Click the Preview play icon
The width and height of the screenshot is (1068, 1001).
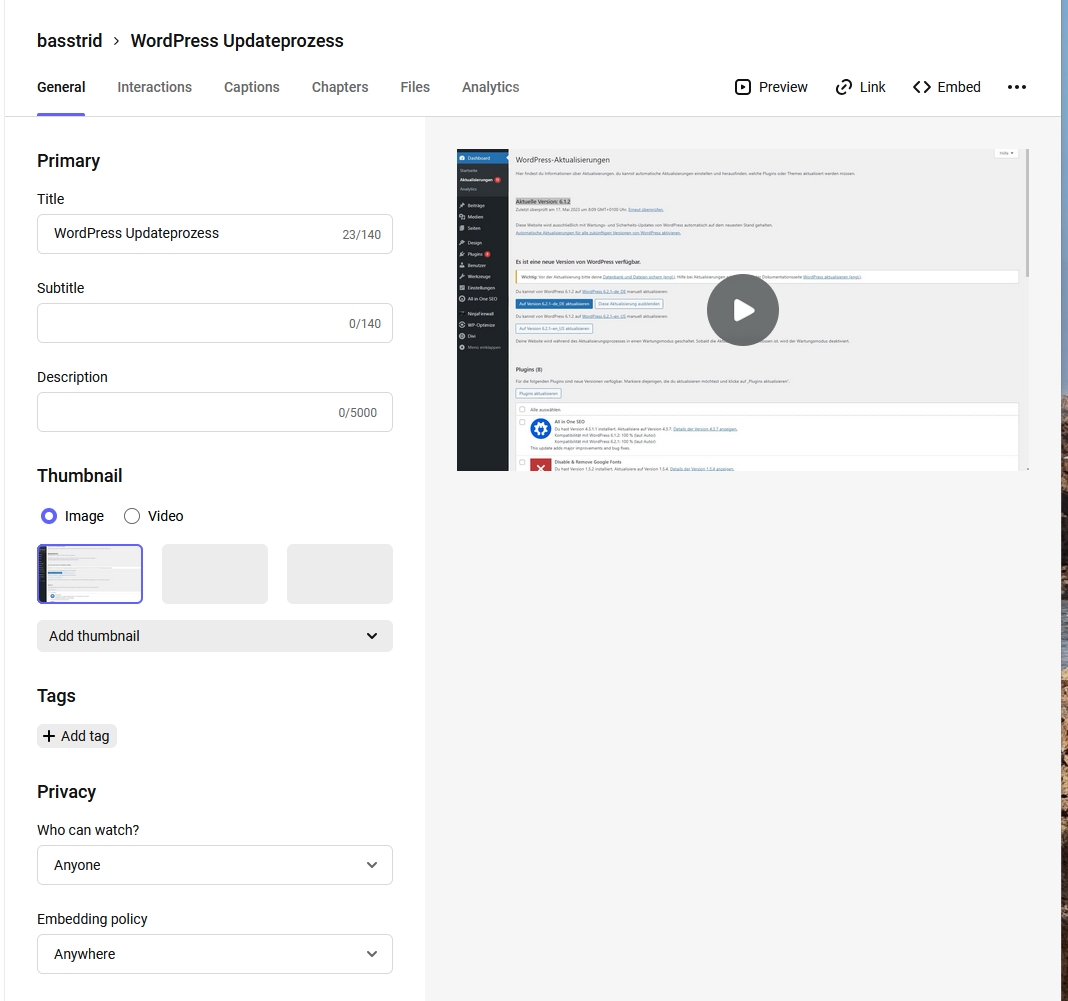pyautogui.click(x=742, y=87)
